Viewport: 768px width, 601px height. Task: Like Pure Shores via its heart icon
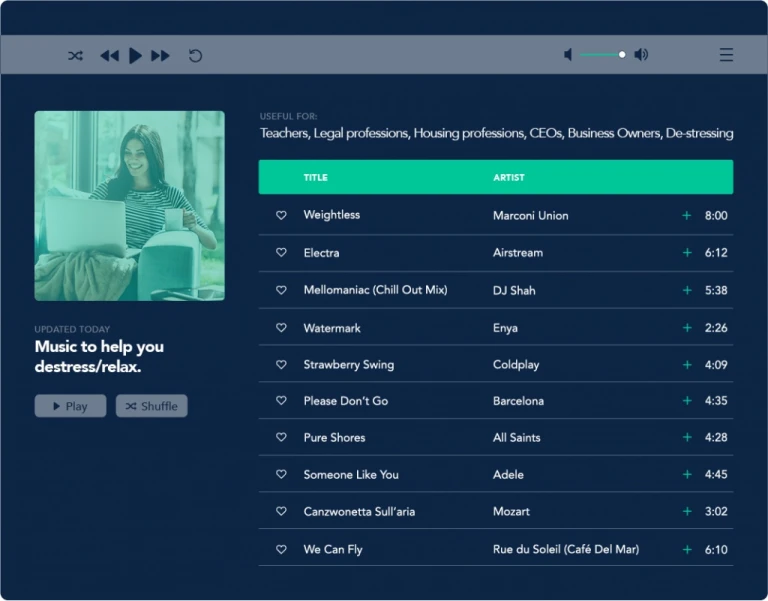pos(281,437)
